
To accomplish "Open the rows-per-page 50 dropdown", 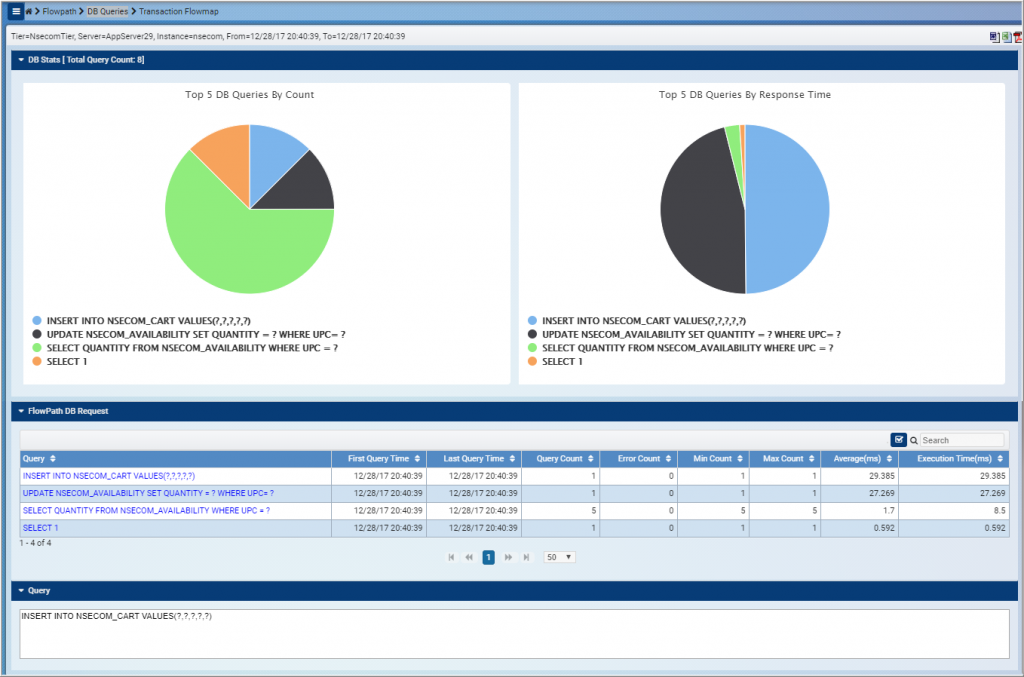I will point(559,557).
